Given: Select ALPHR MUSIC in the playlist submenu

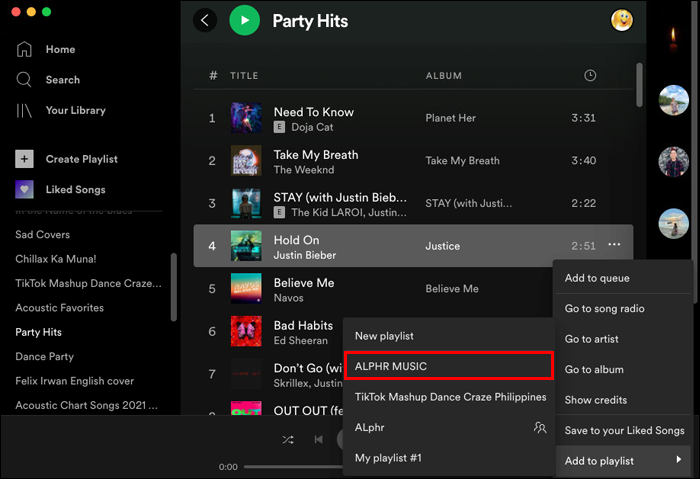Looking at the screenshot, I should click(x=448, y=366).
